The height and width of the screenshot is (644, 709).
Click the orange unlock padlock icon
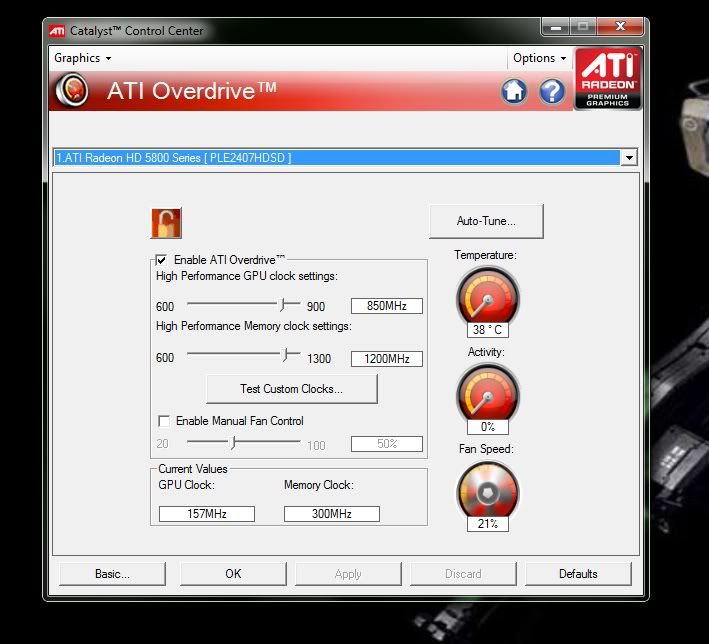point(166,223)
